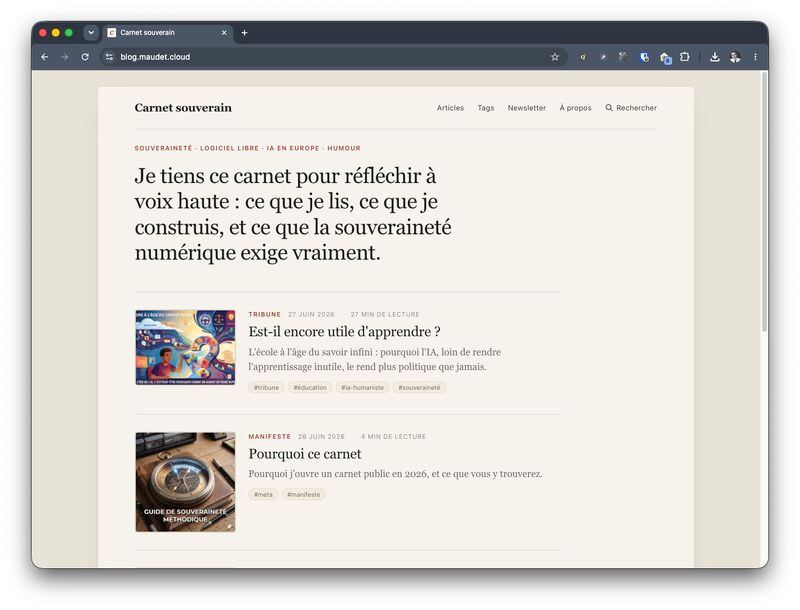Image resolution: width=800 pixels, height=610 pixels.
Task: Click the first yellow extension icon
Action: click(583, 57)
